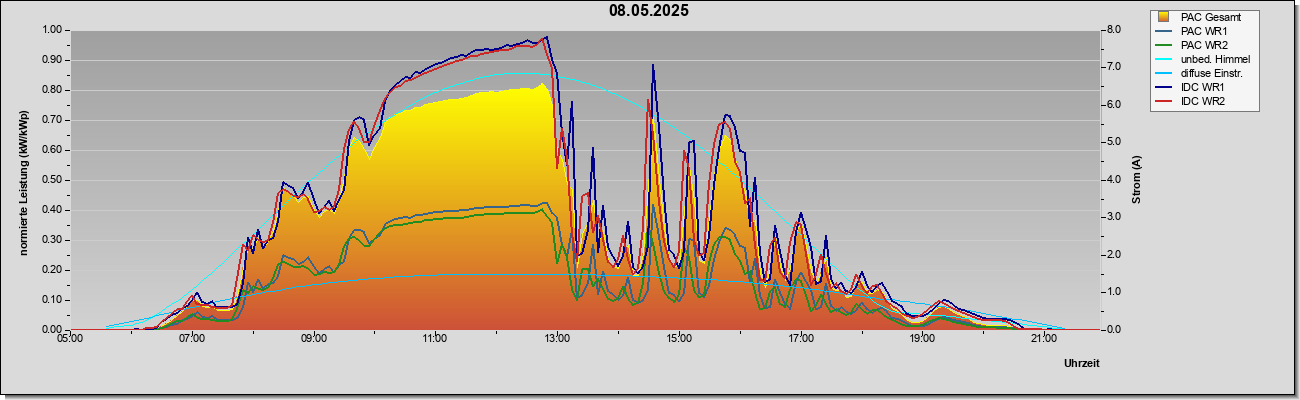The height and width of the screenshot is (400, 1300).
Task: Click the chart title 08.05.2025
Action: [x=648, y=11]
